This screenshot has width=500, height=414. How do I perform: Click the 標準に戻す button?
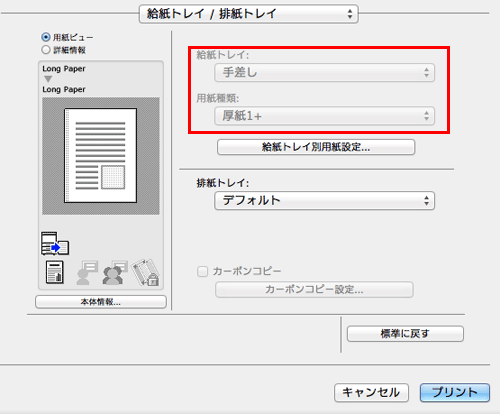(405, 334)
